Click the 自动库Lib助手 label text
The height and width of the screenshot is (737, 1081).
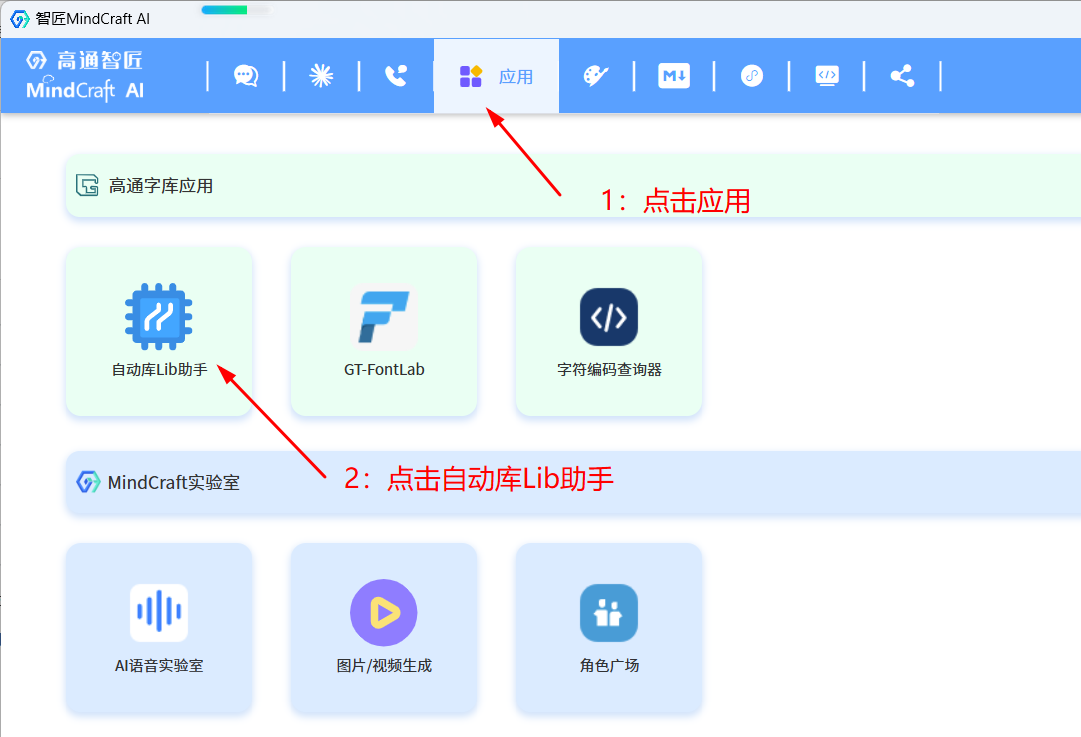pyautogui.click(x=159, y=370)
